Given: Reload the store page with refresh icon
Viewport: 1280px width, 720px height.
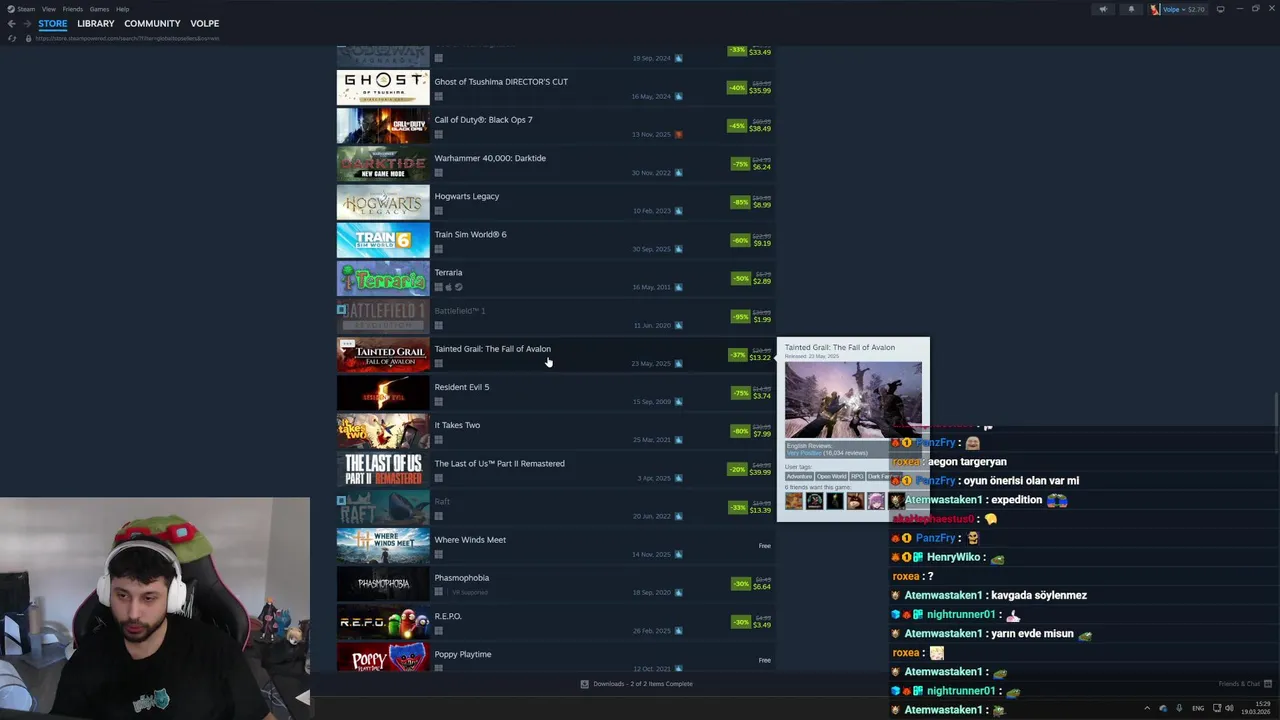Looking at the screenshot, I should (x=12, y=38).
